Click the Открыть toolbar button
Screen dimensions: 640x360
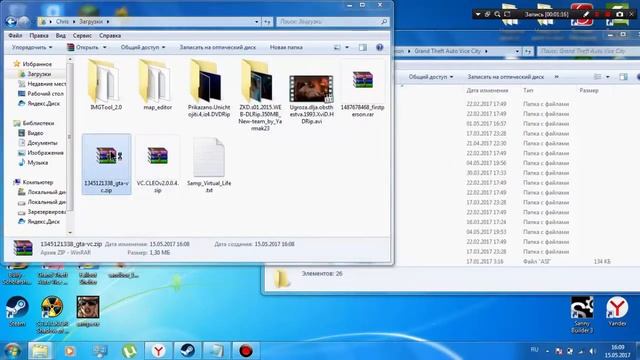[83, 47]
